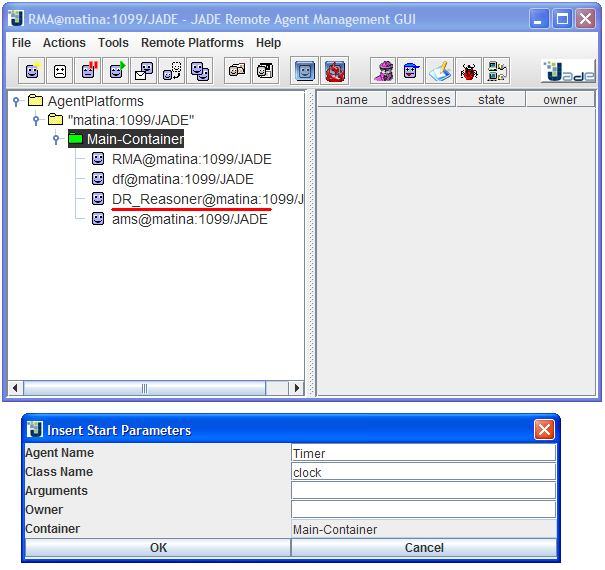Maximize the JADE RMA GUI window

pos(562,19)
